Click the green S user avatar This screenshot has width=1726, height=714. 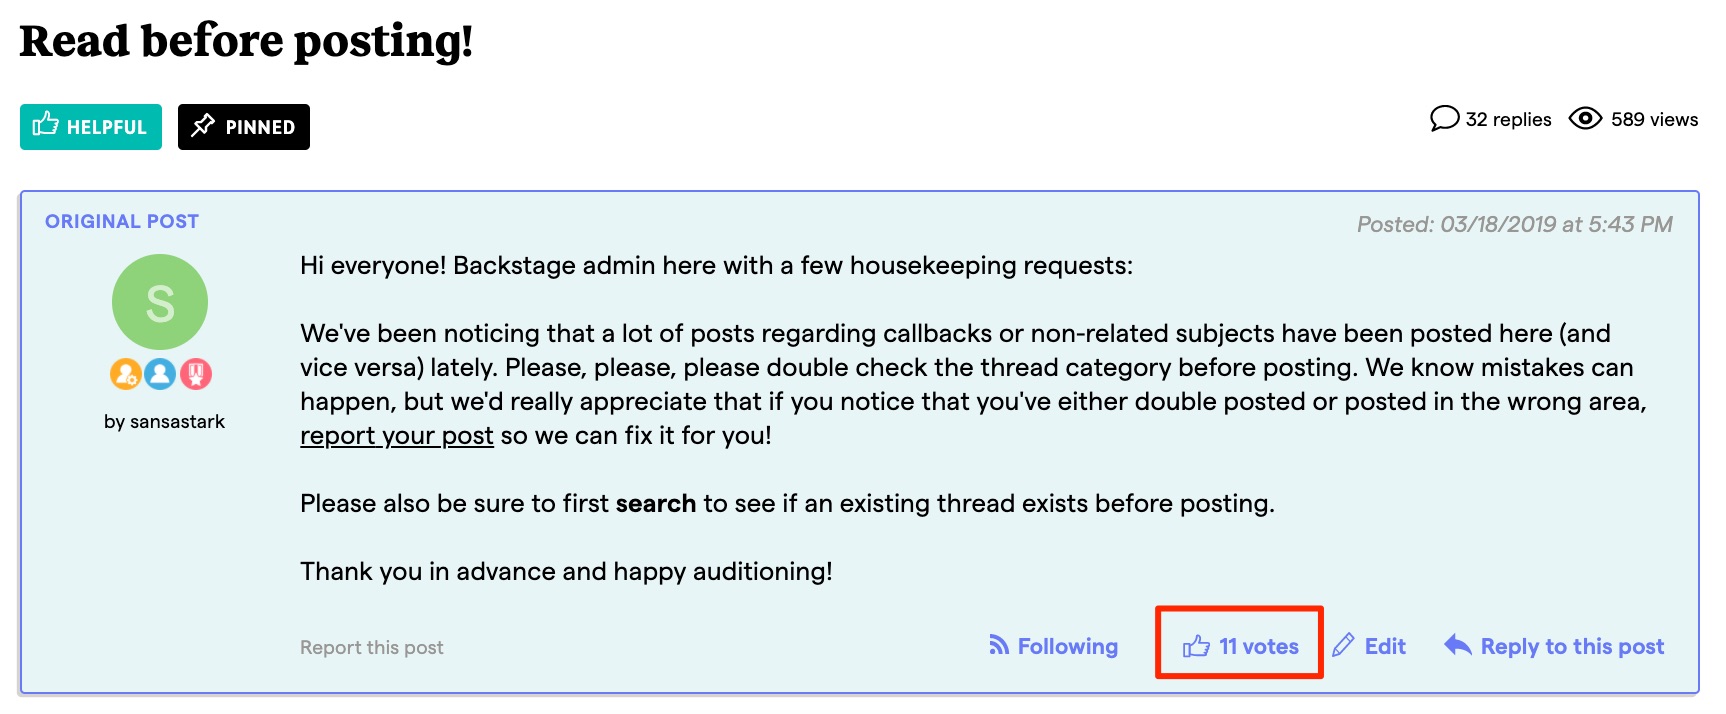(160, 302)
